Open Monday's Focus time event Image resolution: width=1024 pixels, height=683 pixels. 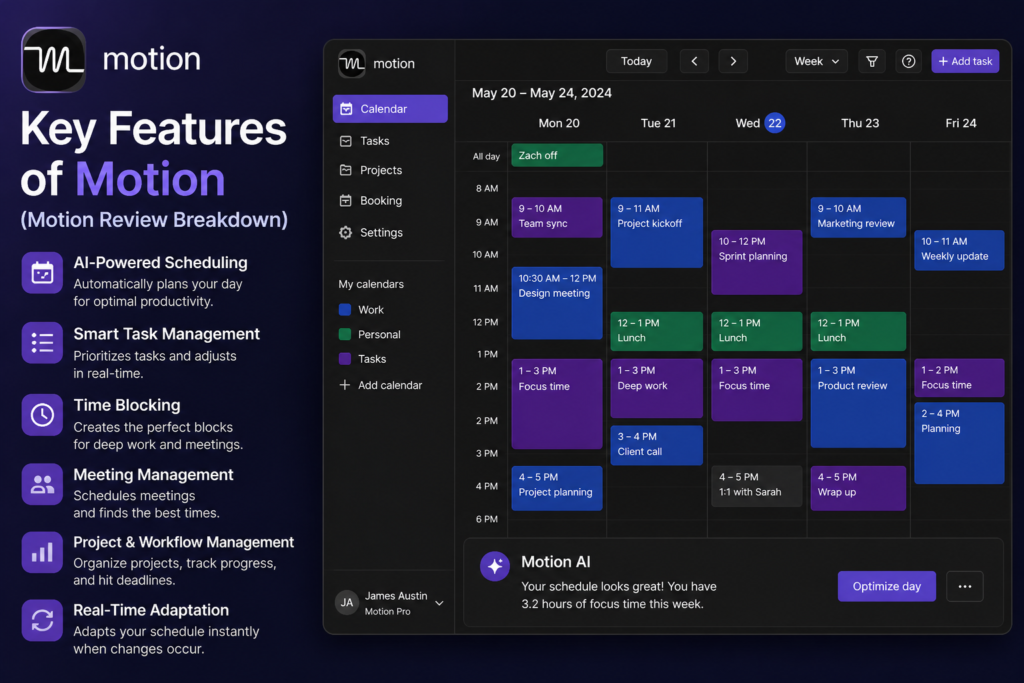tap(557, 404)
